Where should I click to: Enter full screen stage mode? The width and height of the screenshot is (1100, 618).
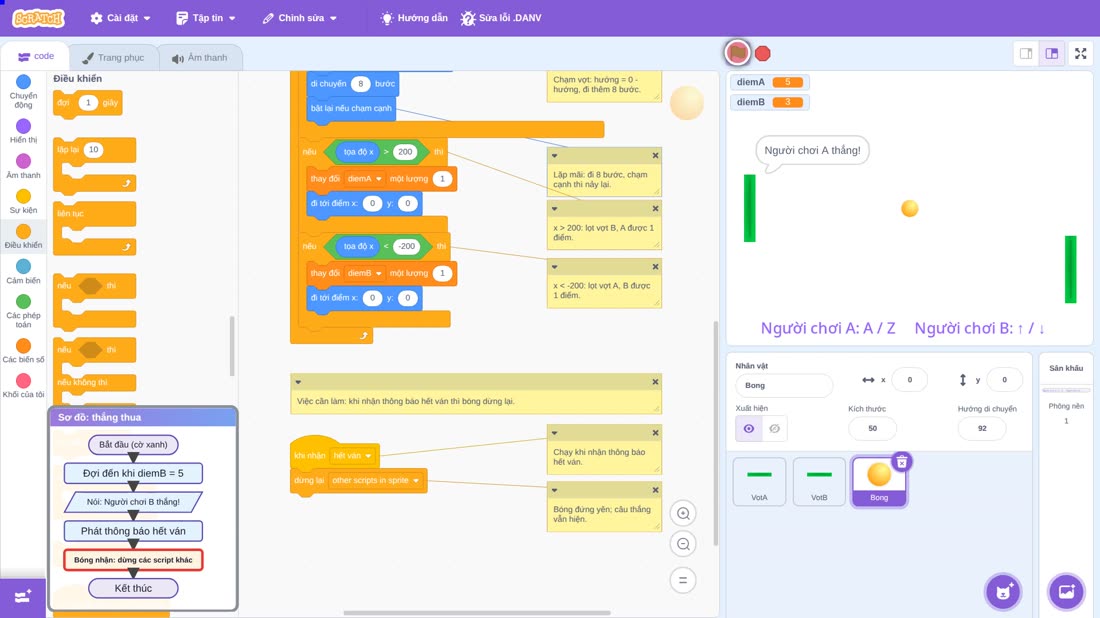pos(1080,53)
